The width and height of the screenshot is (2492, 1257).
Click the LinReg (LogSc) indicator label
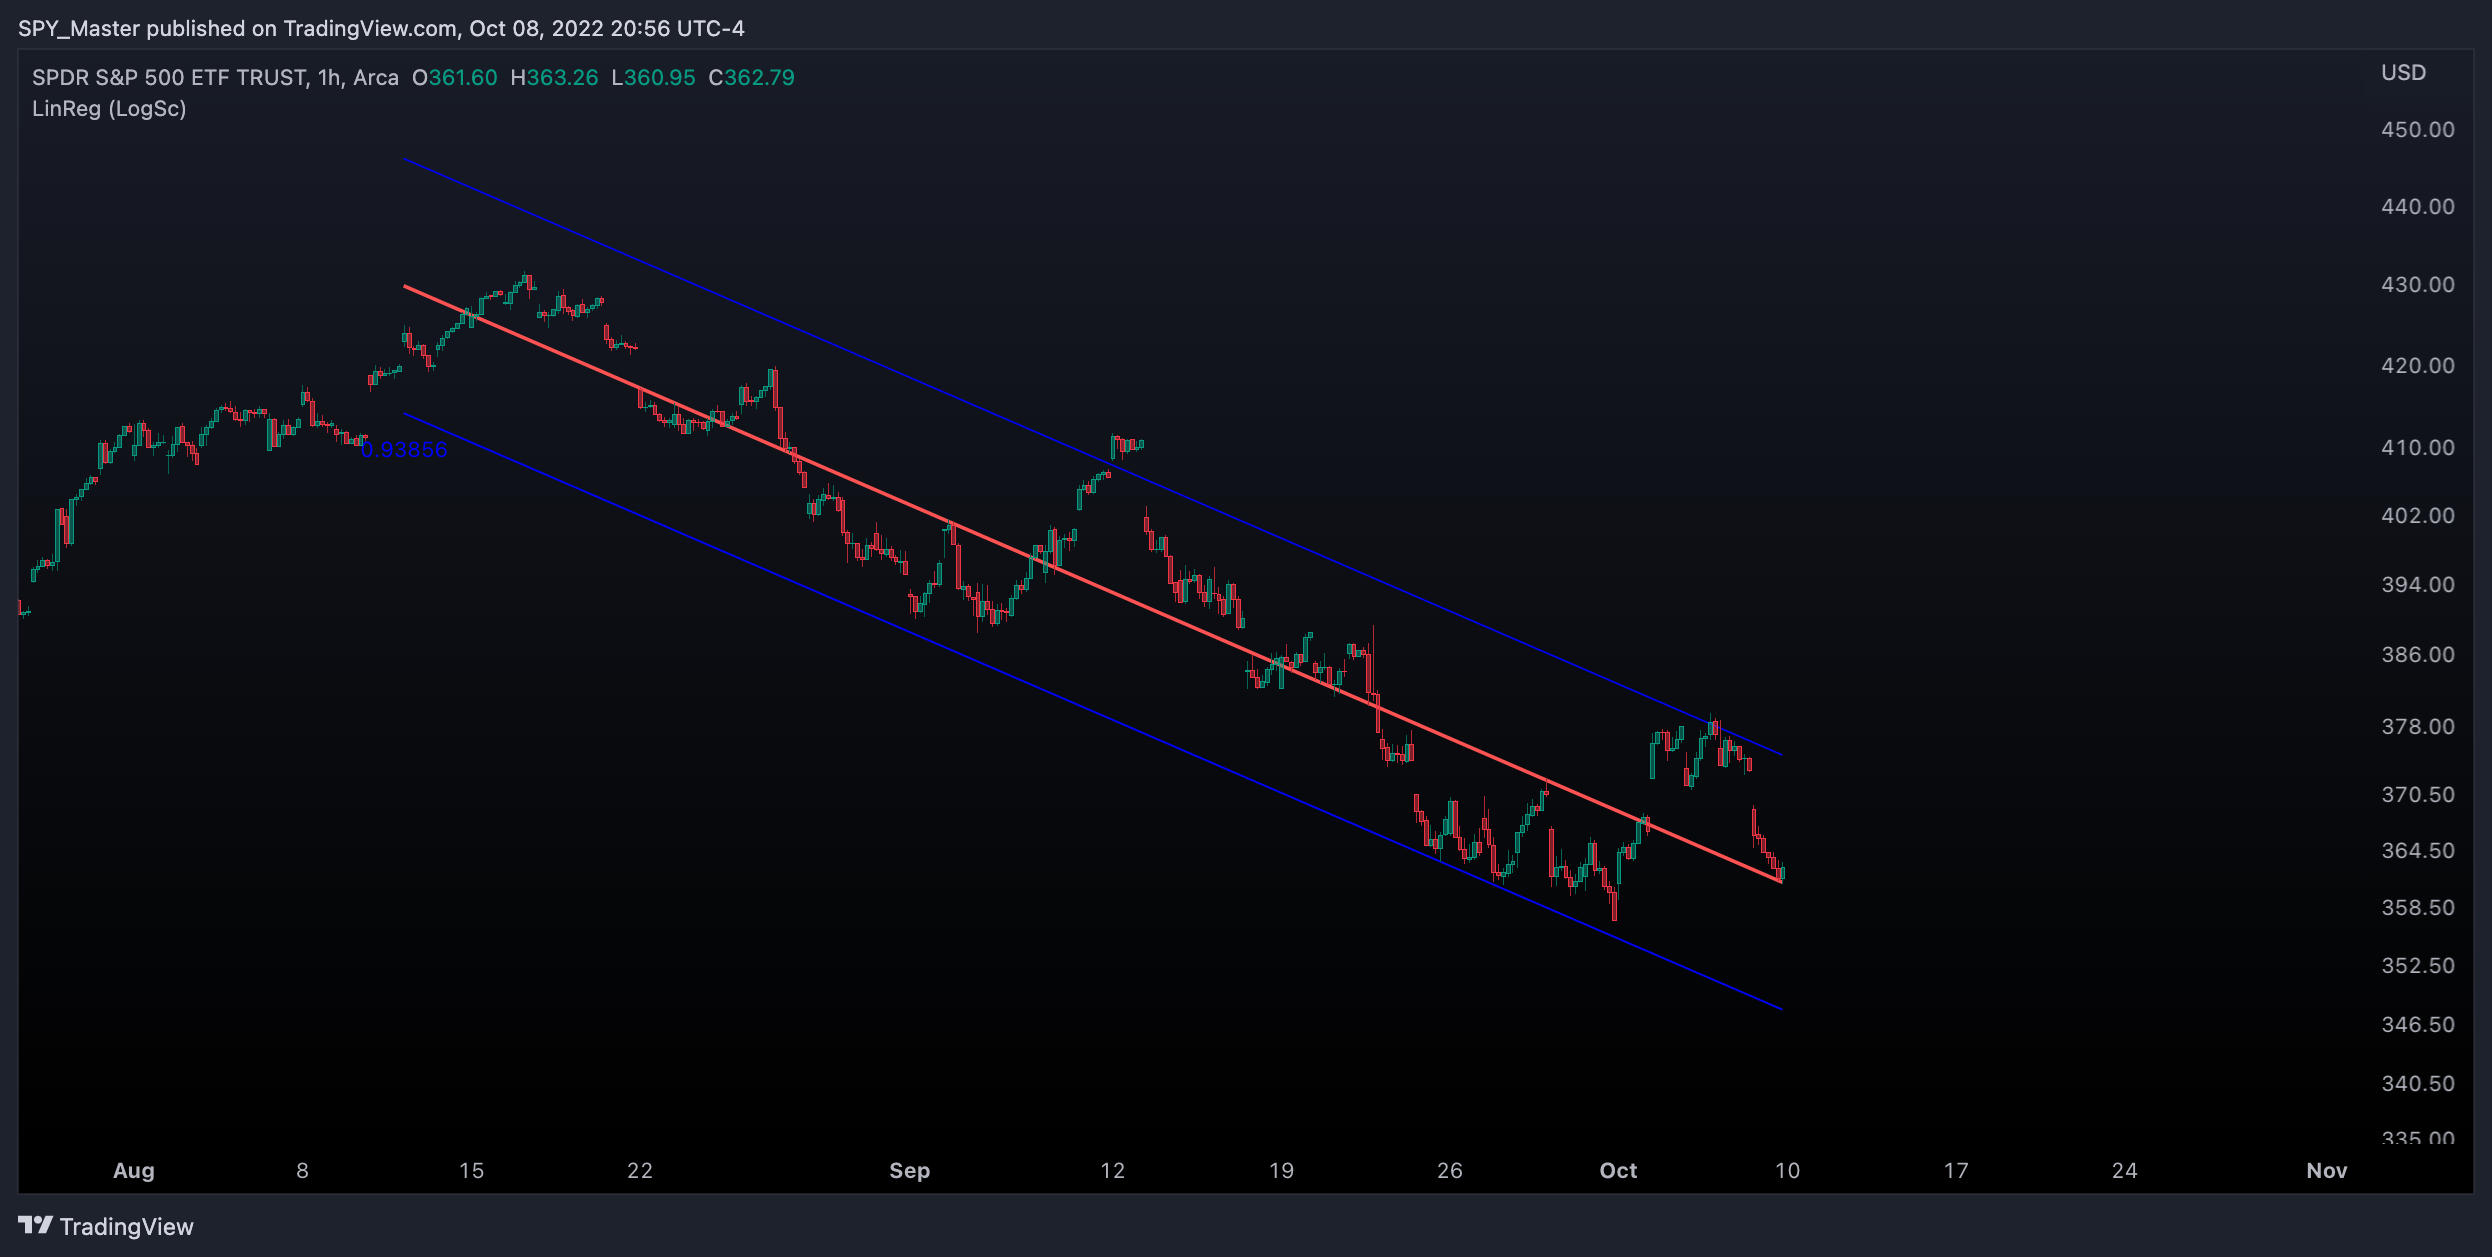[x=109, y=109]
